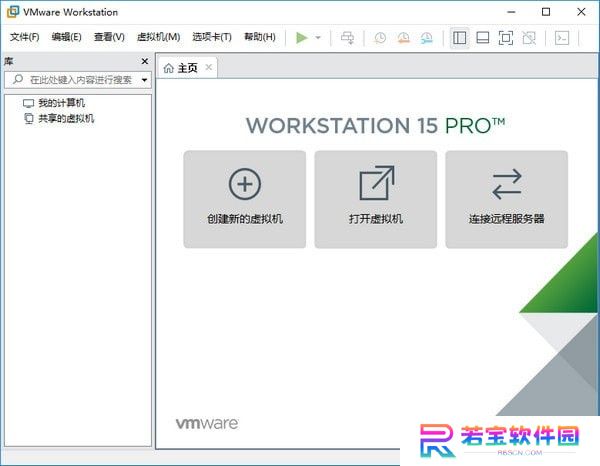Click the 打开虚拟机 tile
Viewport: 600px width, 466px height.
tap(376, 199)
